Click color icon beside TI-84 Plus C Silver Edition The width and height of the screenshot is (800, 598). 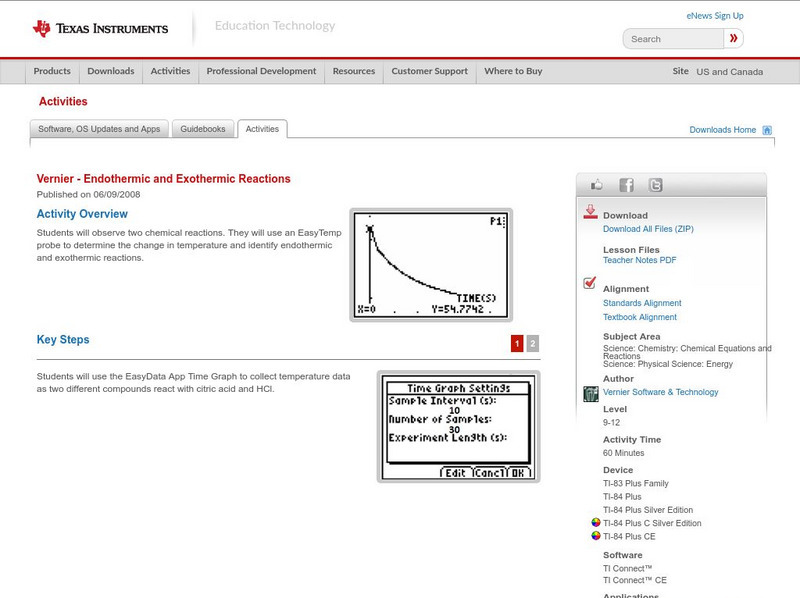click(x=595, y=522)
